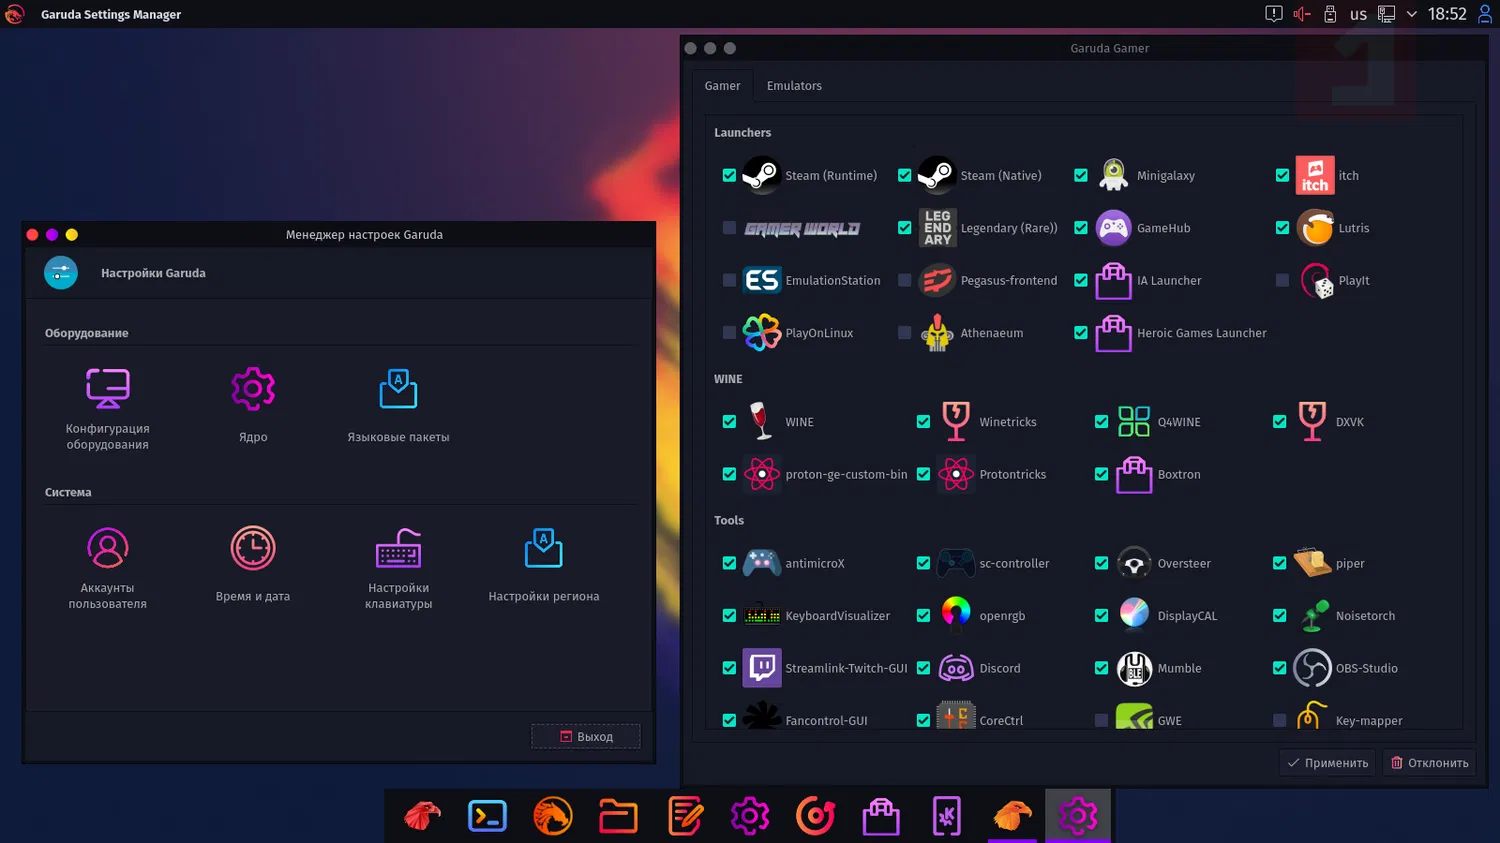1500x843 pixels.
Task: Click the Выход exit button
Action: click(x=586, y=737)
